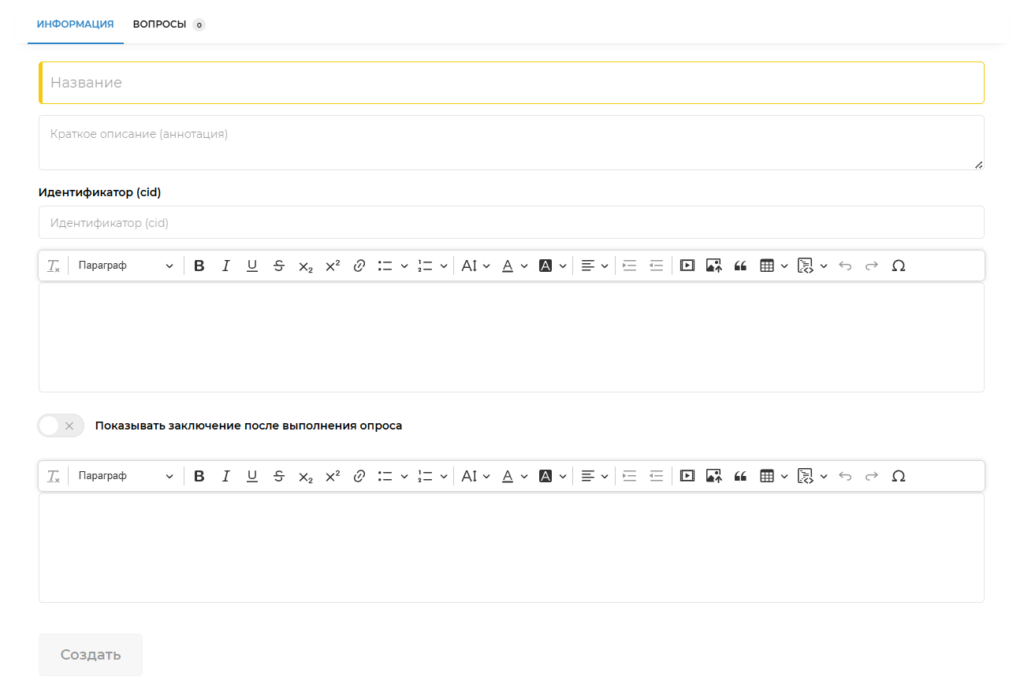Open background highlight color in second editor
The width and height of the screenshot is (1024, 684).
(552, 476)
